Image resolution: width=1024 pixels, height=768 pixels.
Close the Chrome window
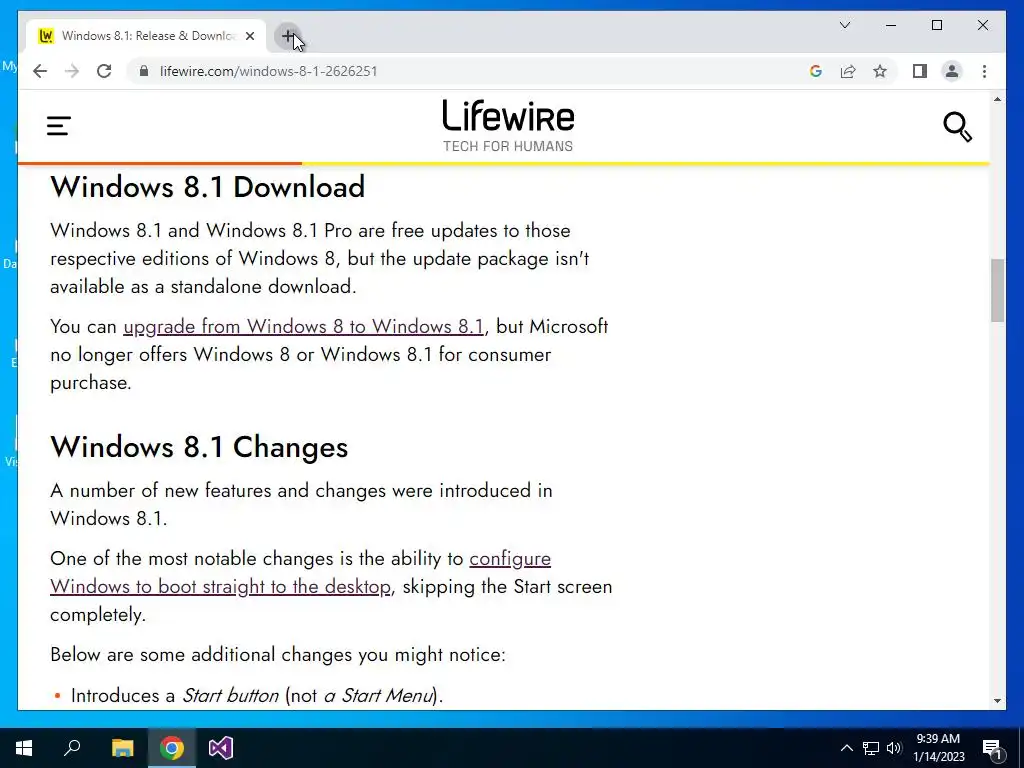click(x=982, y=25)
